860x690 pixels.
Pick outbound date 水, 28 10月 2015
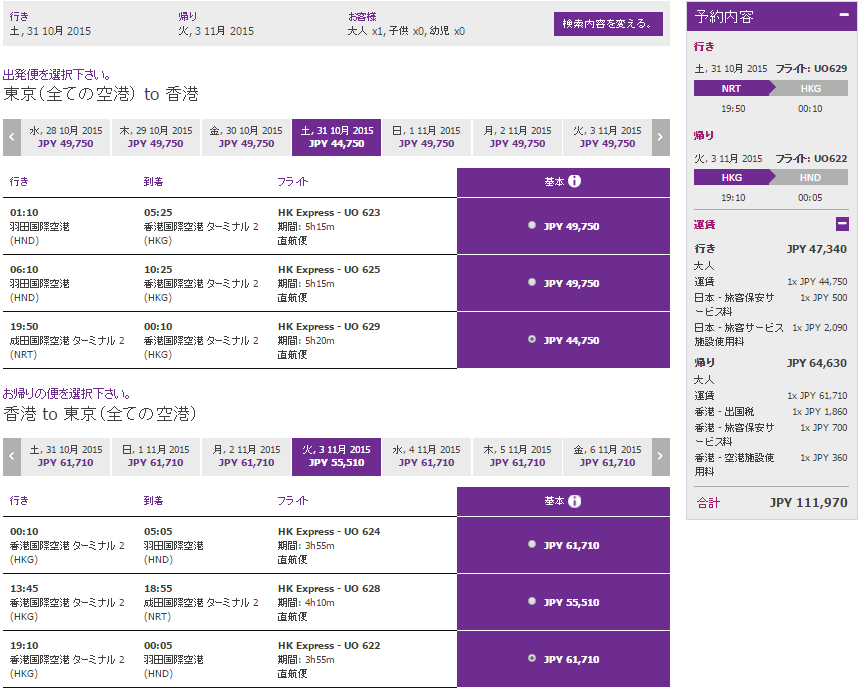(x=66, y=138)
